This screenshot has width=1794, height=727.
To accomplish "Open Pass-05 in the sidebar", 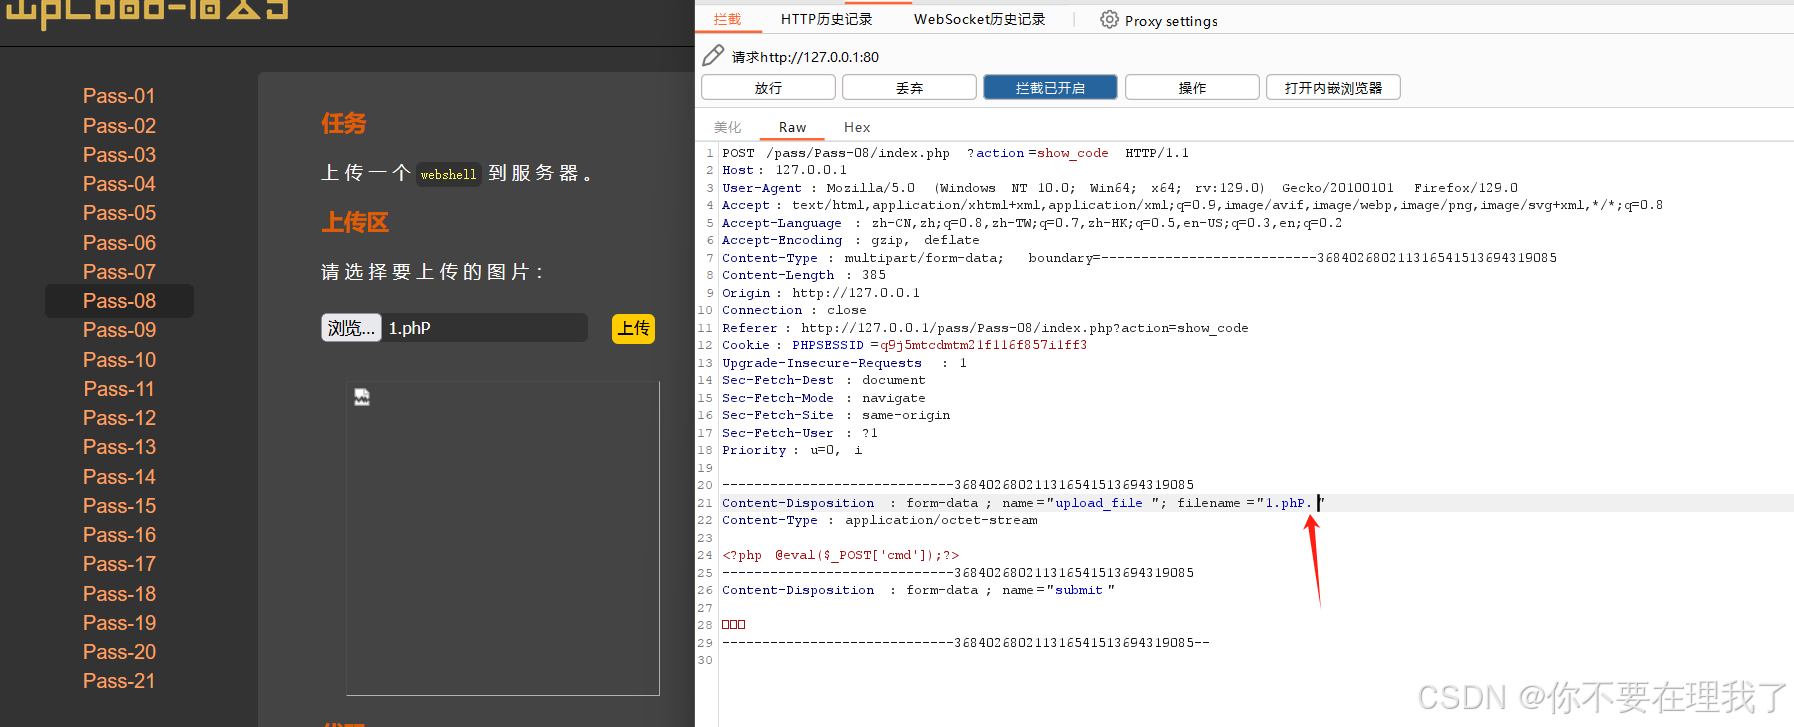I will (119, 213).
